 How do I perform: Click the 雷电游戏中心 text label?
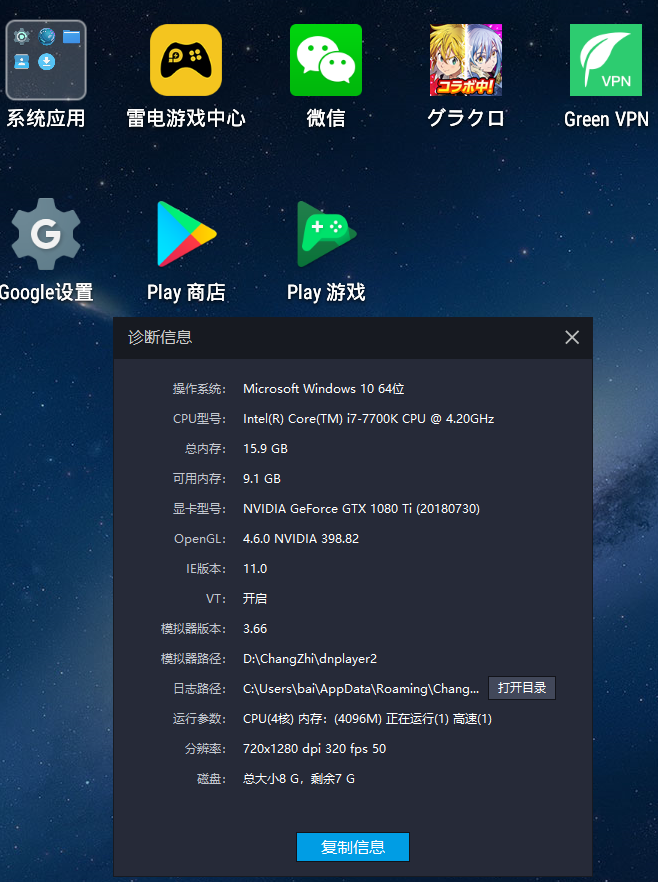tap(186, 119)
